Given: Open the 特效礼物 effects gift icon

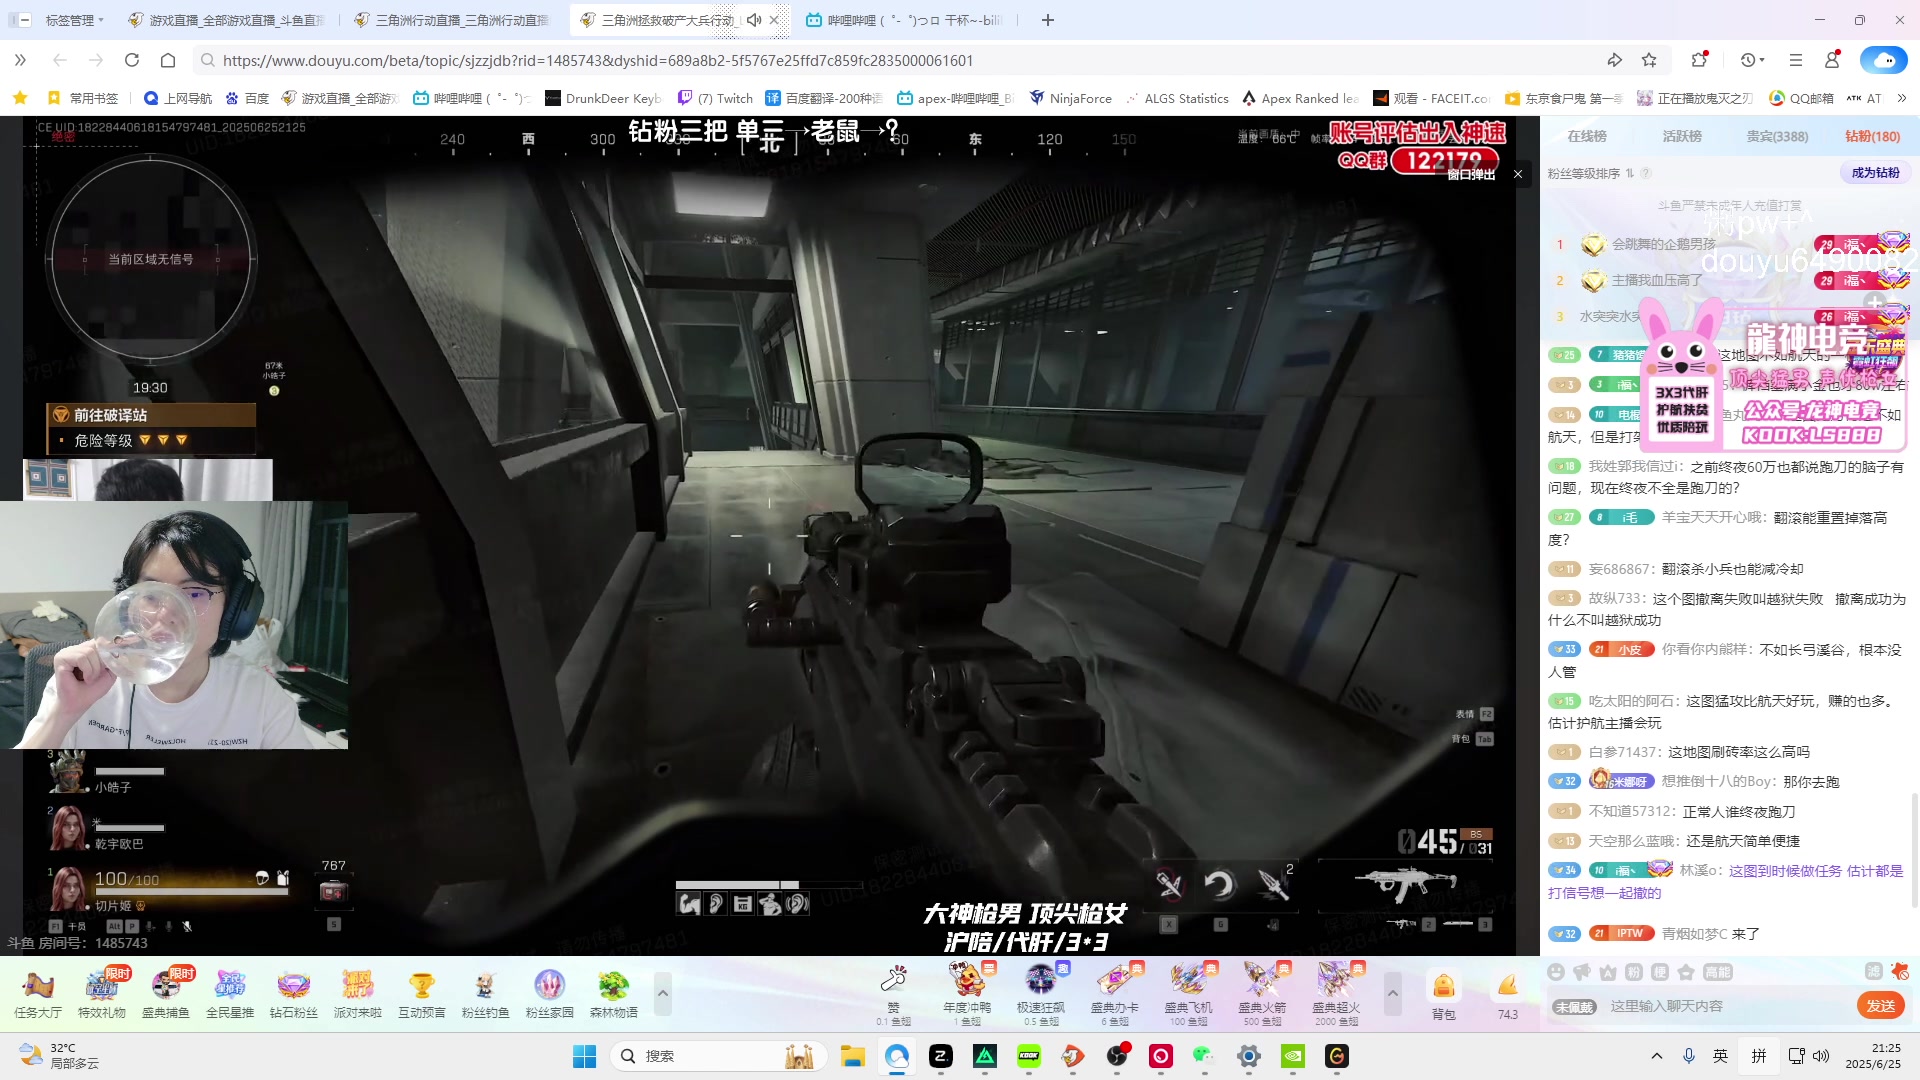Looking at the screenshot, I should [102, 994].
